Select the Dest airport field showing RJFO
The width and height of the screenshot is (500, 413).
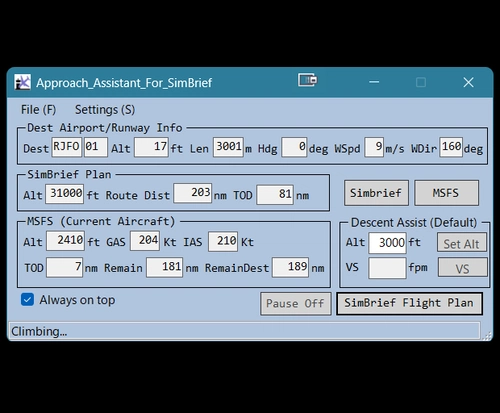(x=66, y=147)
